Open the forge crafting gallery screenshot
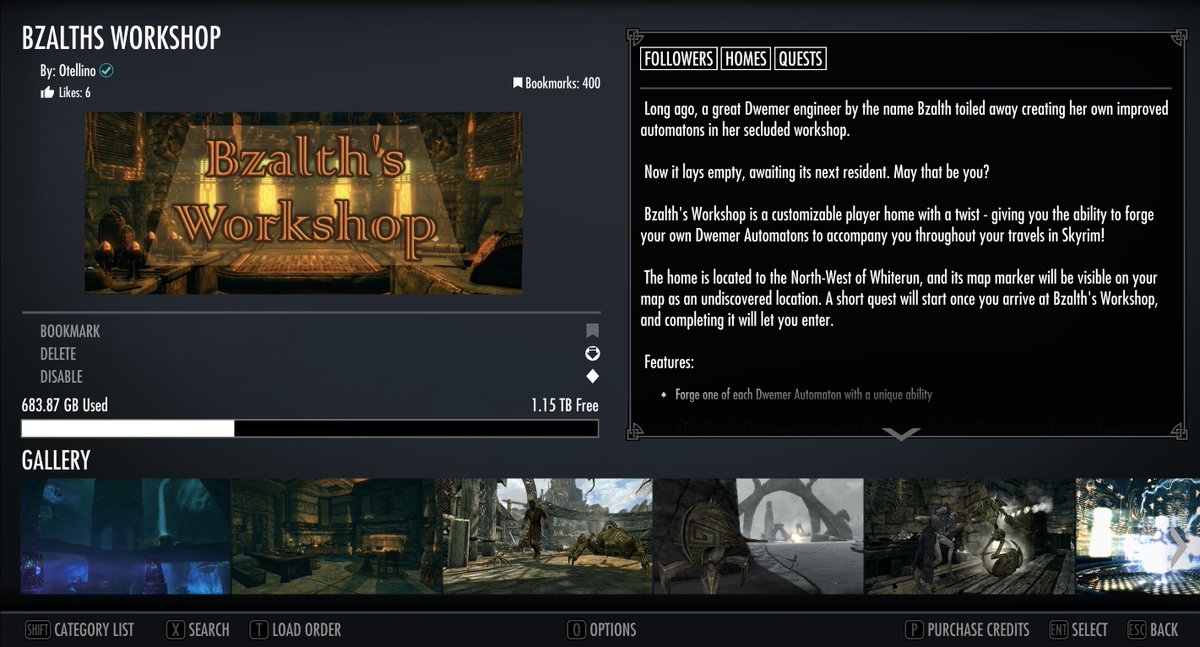1200x647 pixels. [x=969, y=536]
